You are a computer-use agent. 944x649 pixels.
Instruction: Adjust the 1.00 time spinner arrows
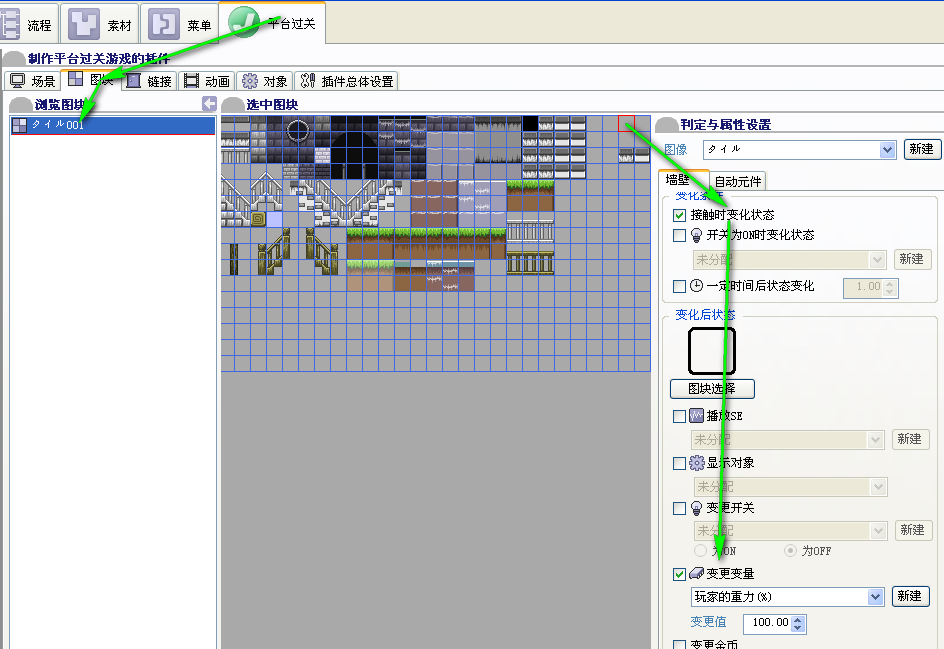(x=890, y=287)
